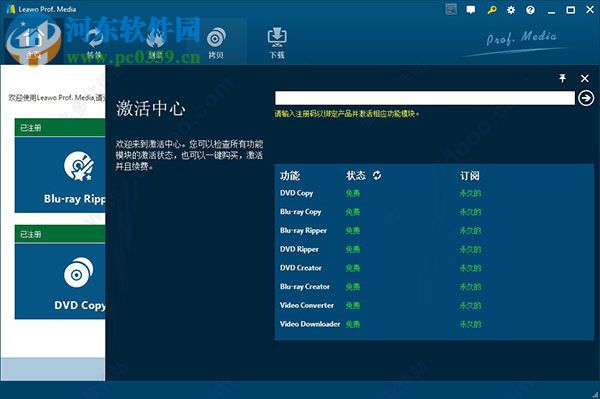Click the 订阅 column header
Image resolution: width=600 pixels, height=399 pixels.
click(x=470, y=176)
